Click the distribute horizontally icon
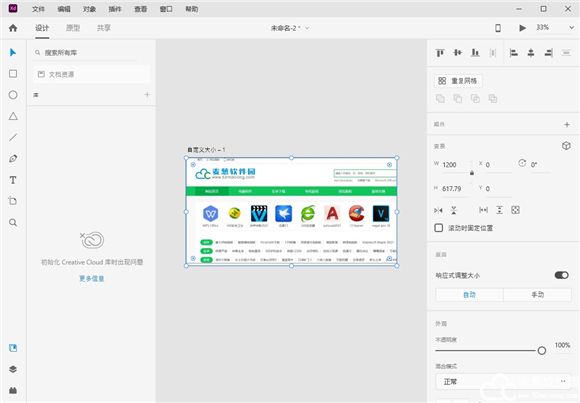The image size is (580, 403). point(566,53)
